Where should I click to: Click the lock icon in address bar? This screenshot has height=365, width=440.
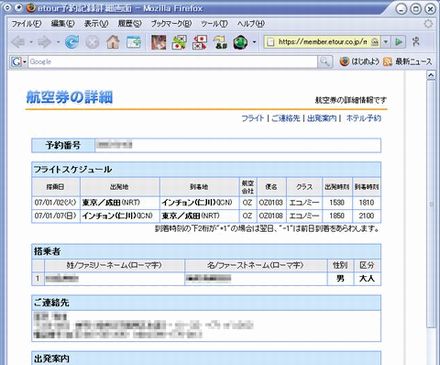375,42
